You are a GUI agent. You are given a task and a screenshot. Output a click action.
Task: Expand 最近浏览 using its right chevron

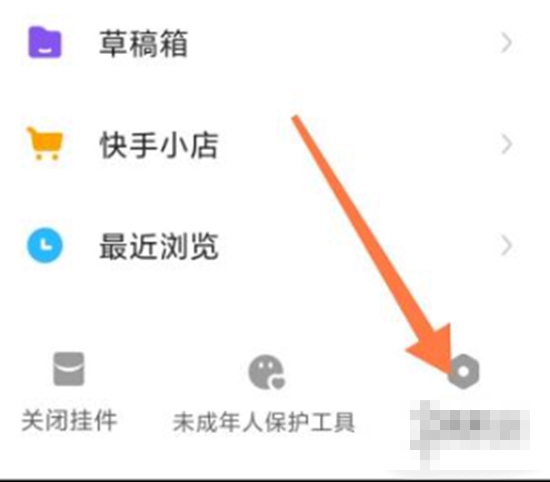[x=506, y=246]
